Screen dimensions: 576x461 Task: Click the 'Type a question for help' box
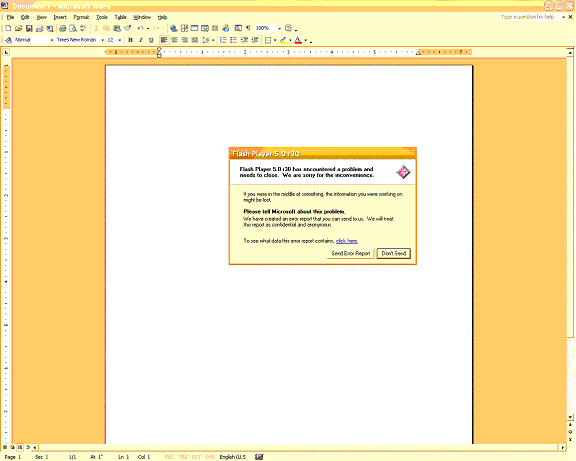pos(530,17)
